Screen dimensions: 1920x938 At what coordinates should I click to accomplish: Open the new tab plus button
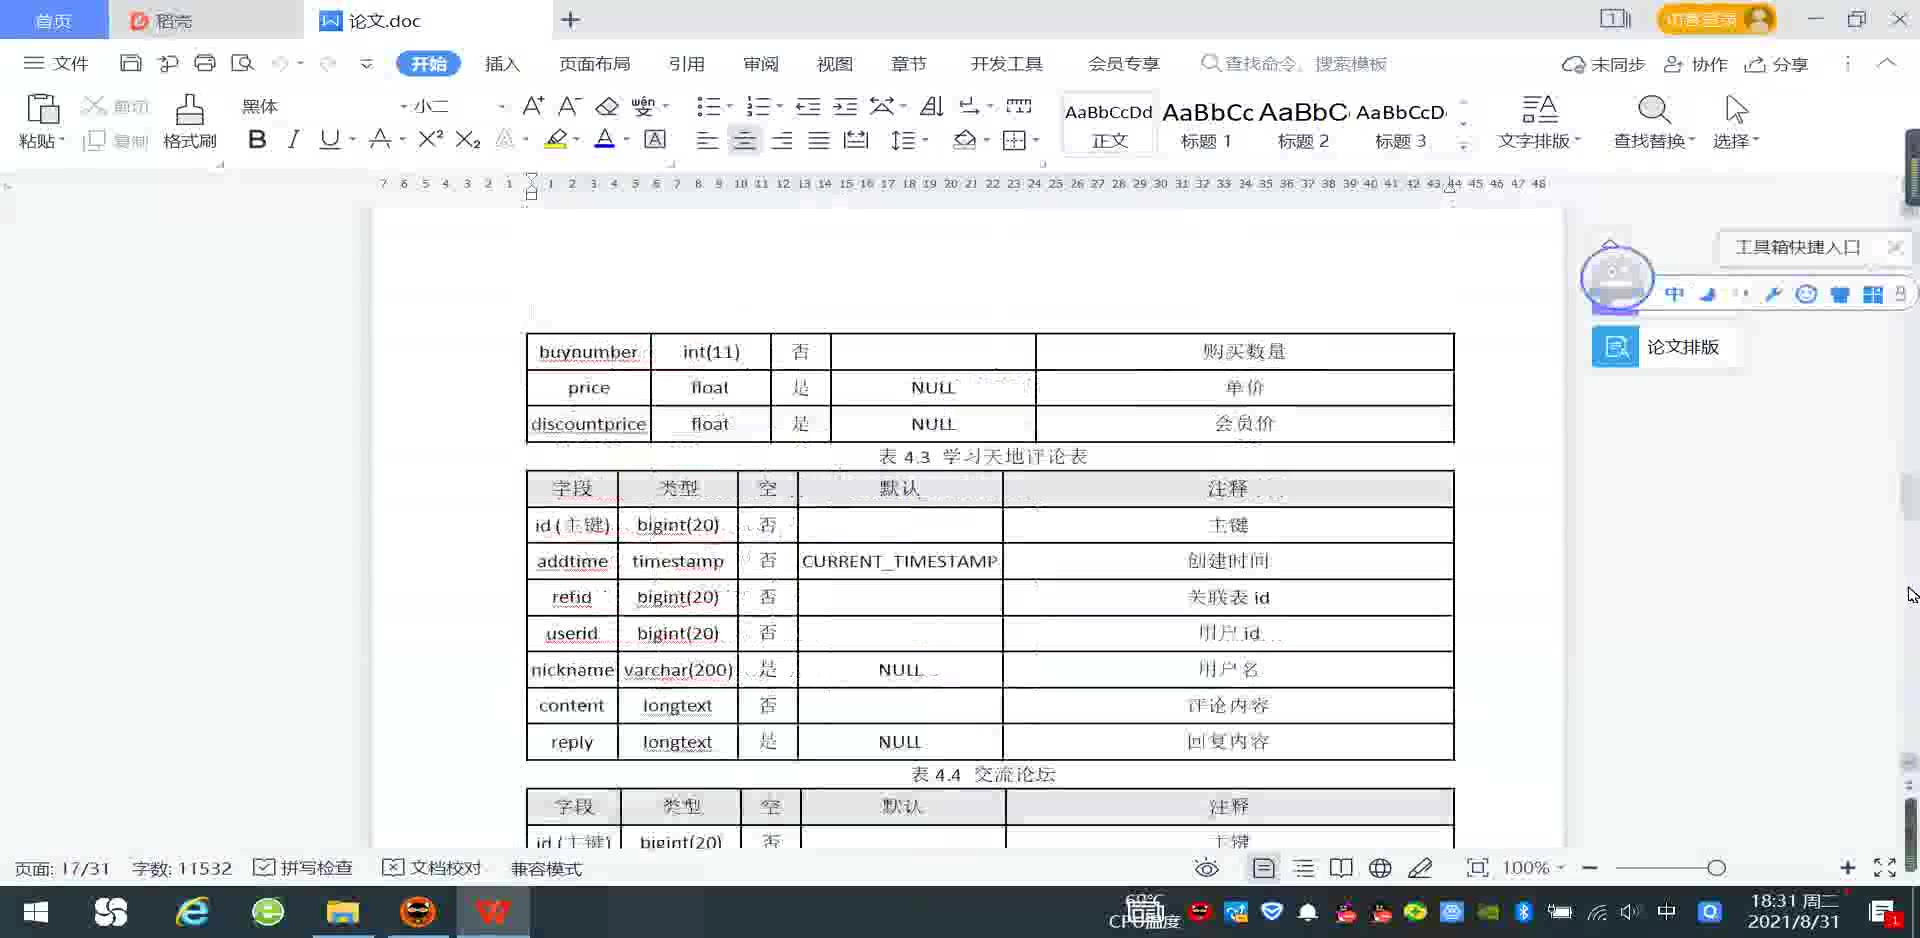tap(571, 20)
